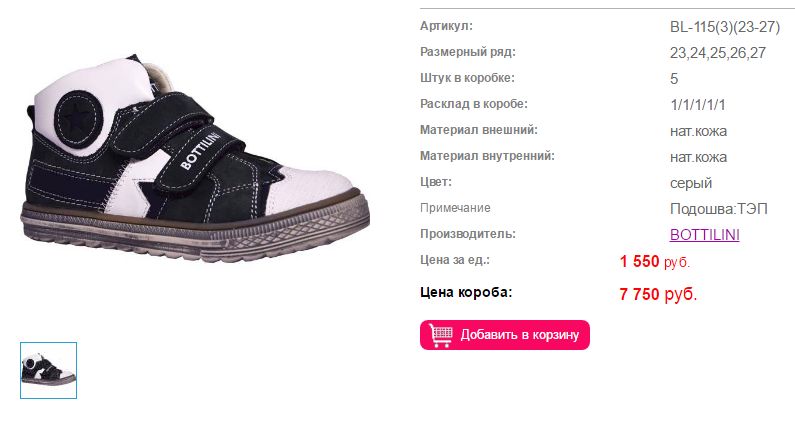Viewport: 795px width, 425px height.
Task: Click the Артикул label
Action: point(446,26)
